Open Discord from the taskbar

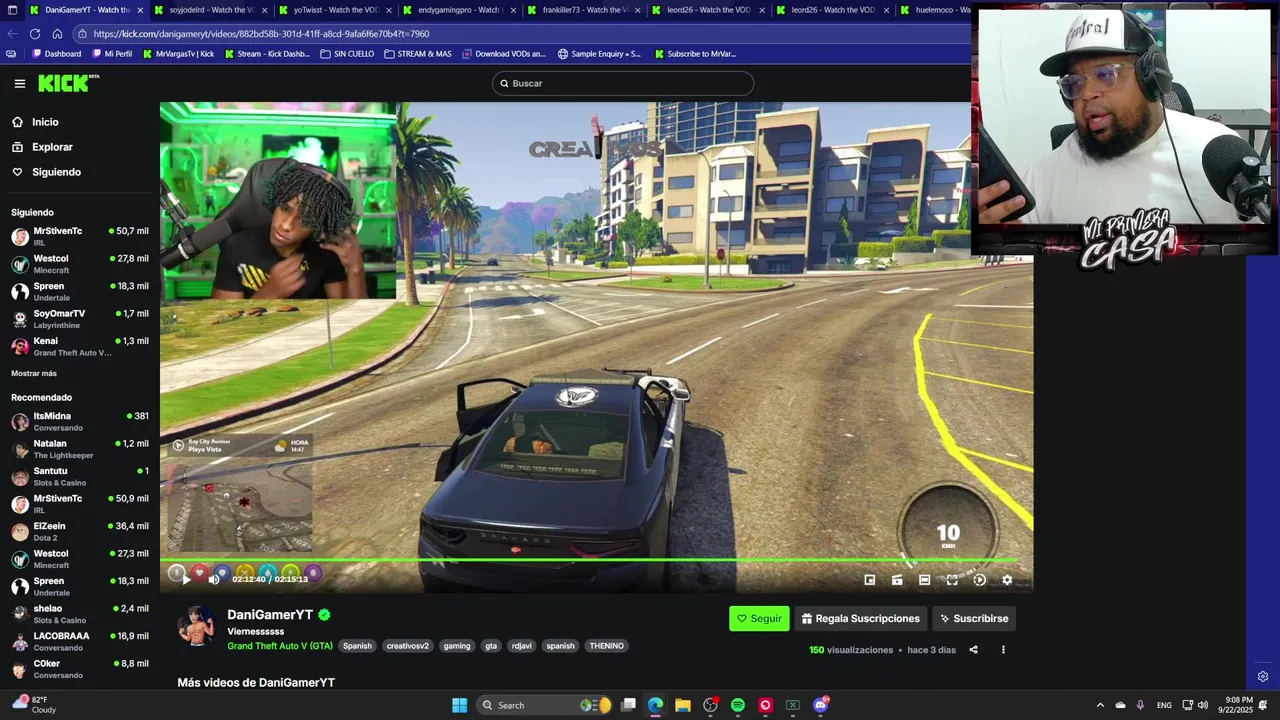tap(821, 705)
